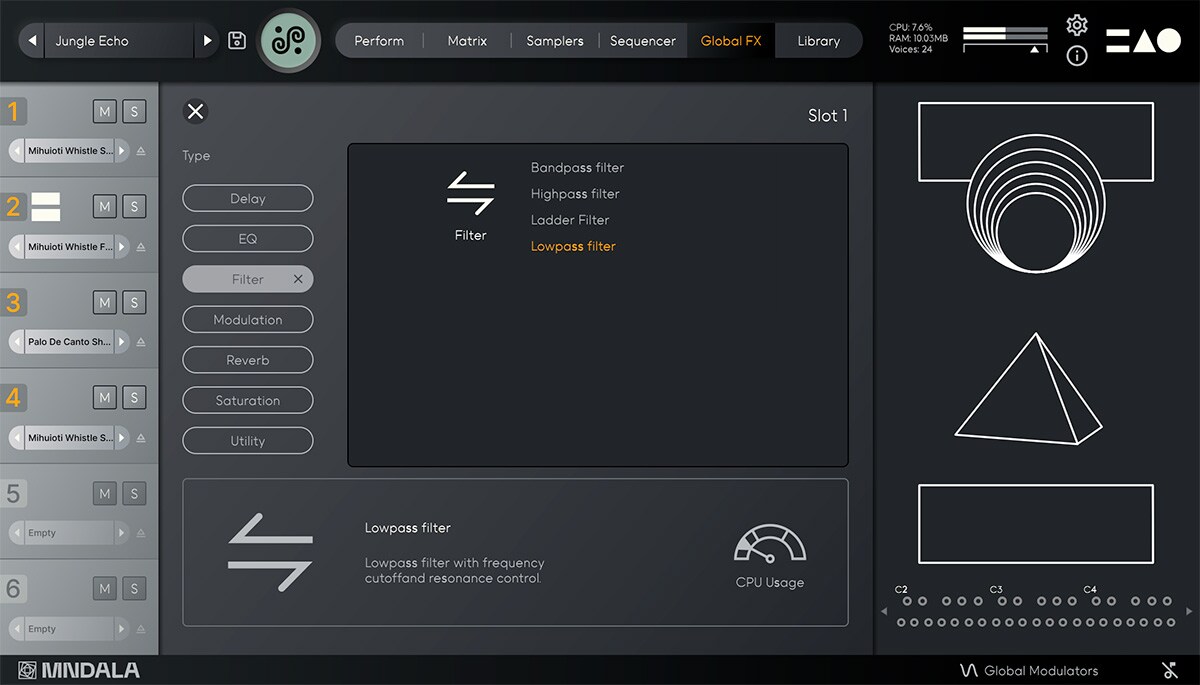Image resolution: width=1200 pixels, height=685 pixels.
Task: Click the Mndala spiral logo button
Action: click(289, 41)
